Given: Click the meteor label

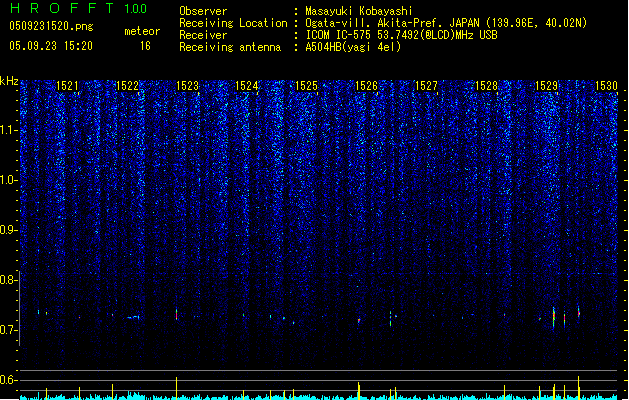Looking at the screenshot, I should [142, 31].
